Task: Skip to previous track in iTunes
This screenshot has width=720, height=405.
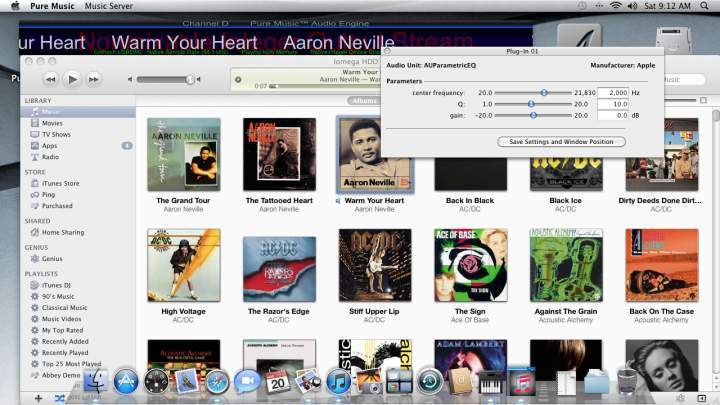Action: click(x=51, y=79)
